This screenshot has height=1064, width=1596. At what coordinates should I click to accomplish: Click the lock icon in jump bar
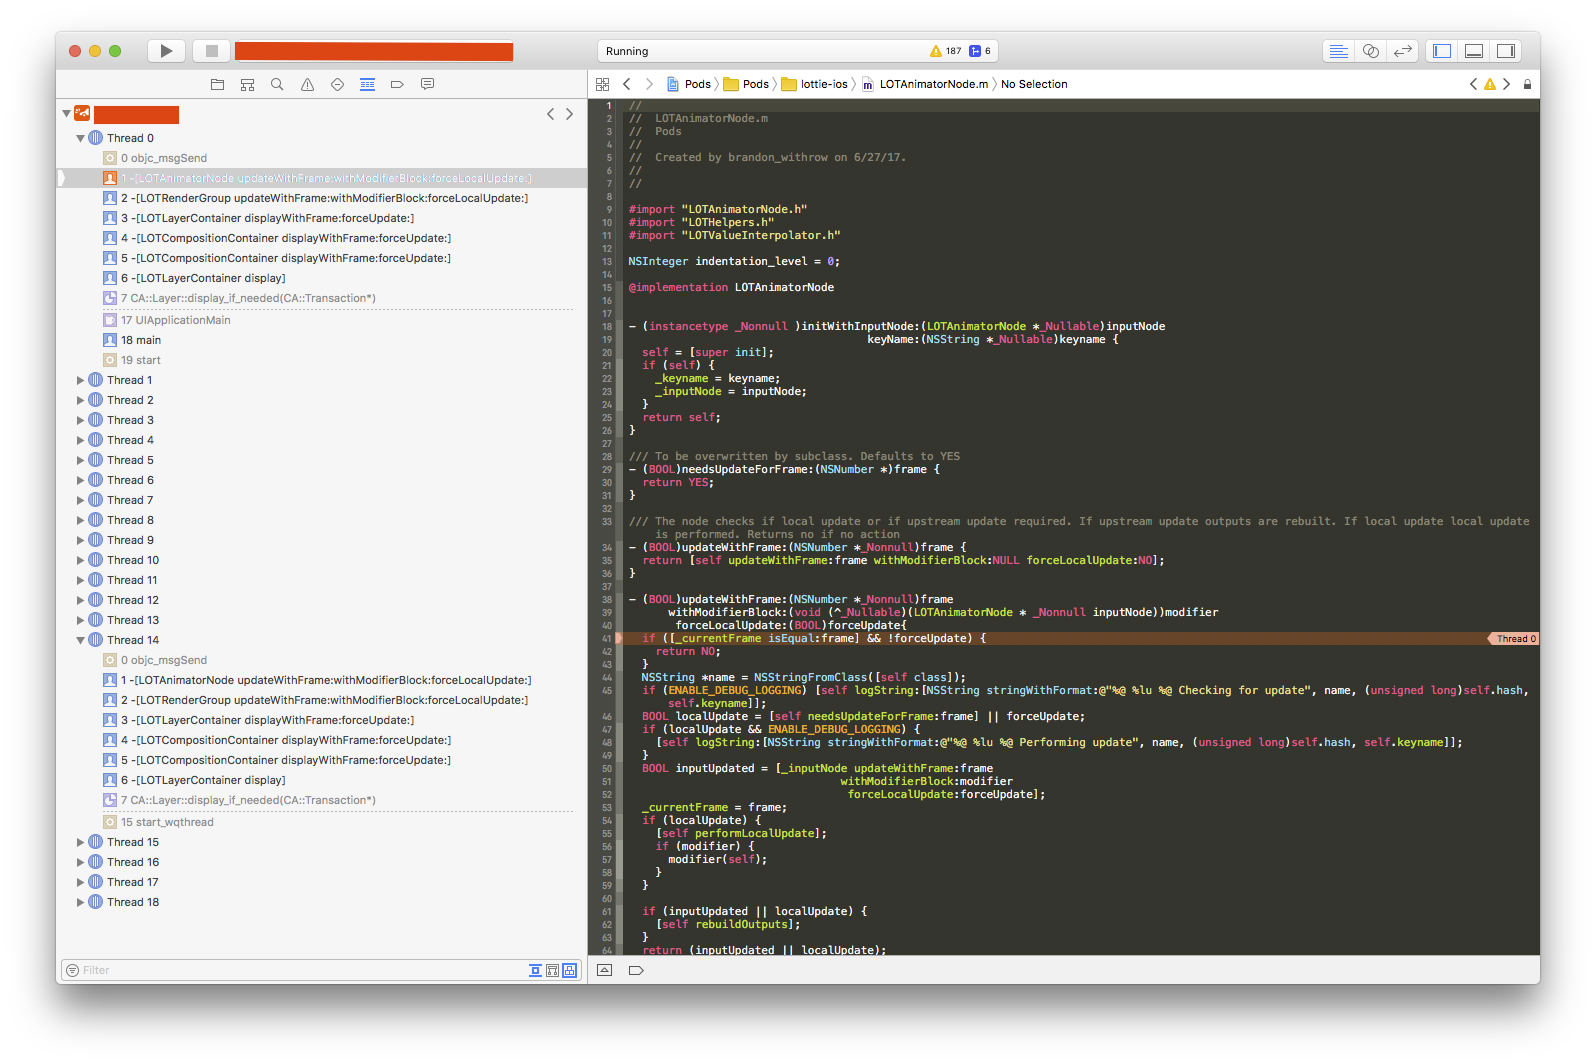tap(1527, 85)
